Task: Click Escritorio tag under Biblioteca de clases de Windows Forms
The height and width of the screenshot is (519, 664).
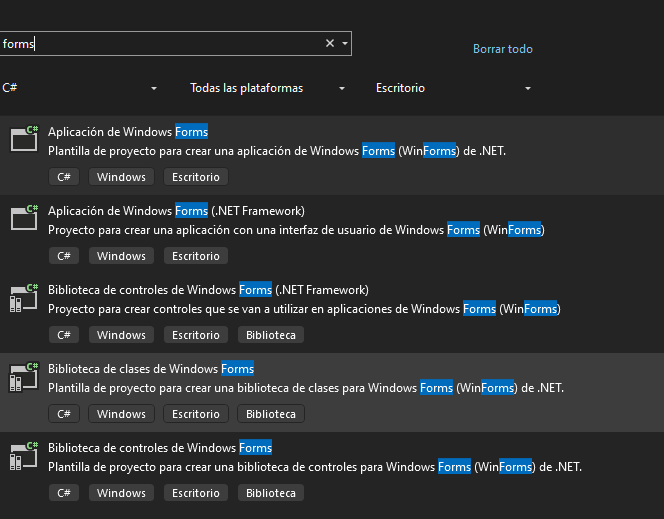Action: 196,414
